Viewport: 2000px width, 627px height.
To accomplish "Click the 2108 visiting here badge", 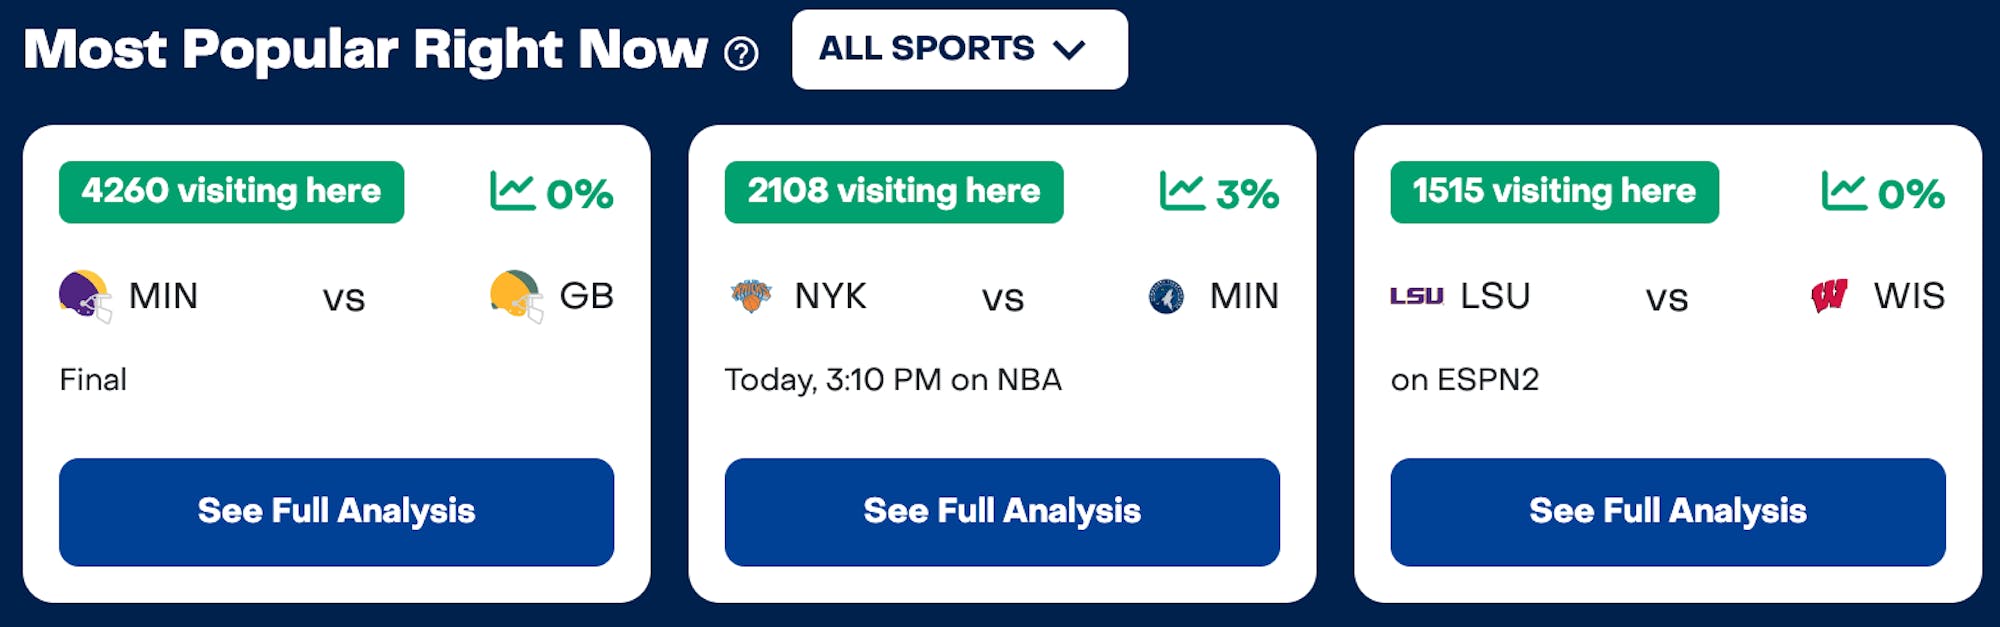I will (x=893, y=192).
